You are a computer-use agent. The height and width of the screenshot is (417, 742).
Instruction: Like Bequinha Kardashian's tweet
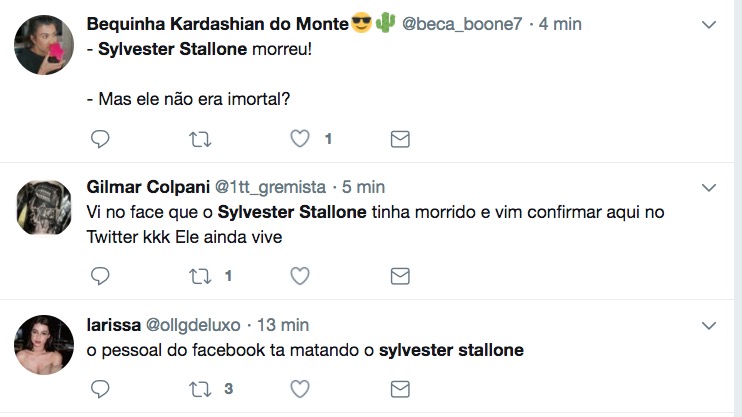point(300,139)
